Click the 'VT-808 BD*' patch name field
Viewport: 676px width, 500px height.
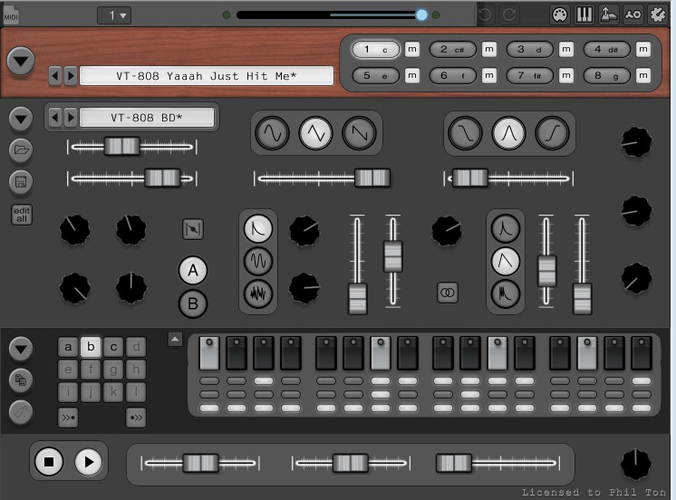pos(147,118)
